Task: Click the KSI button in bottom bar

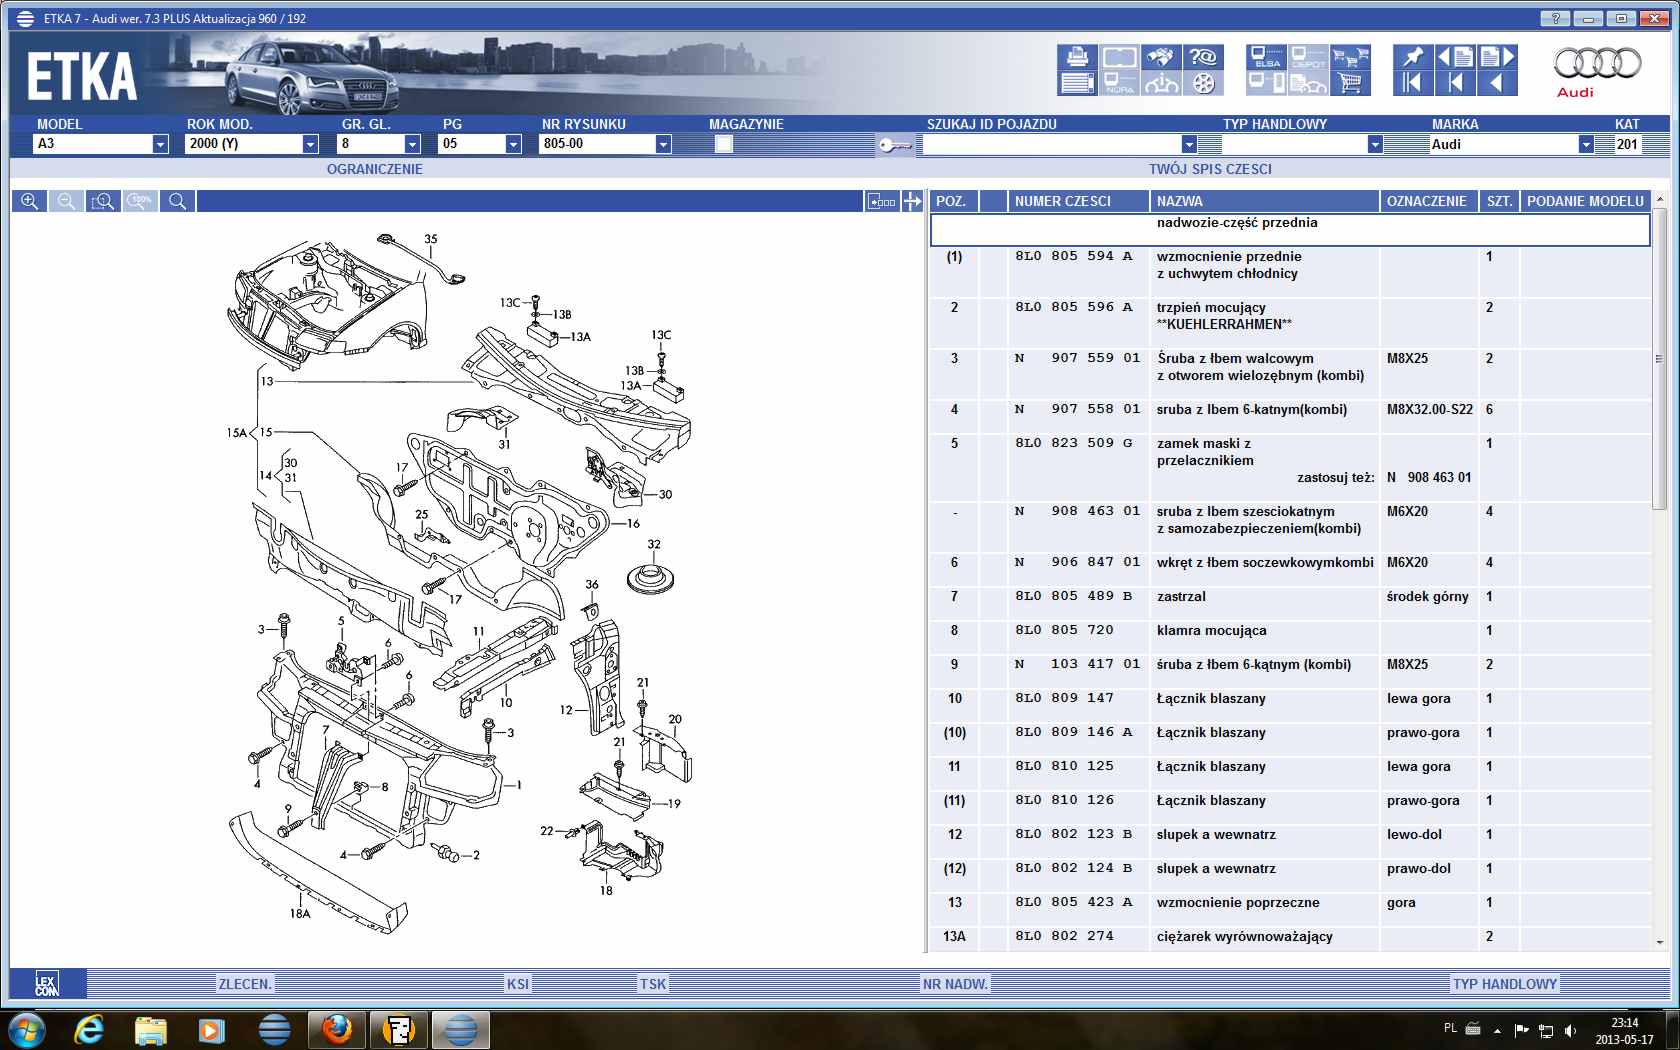Action: coord(518,984)
